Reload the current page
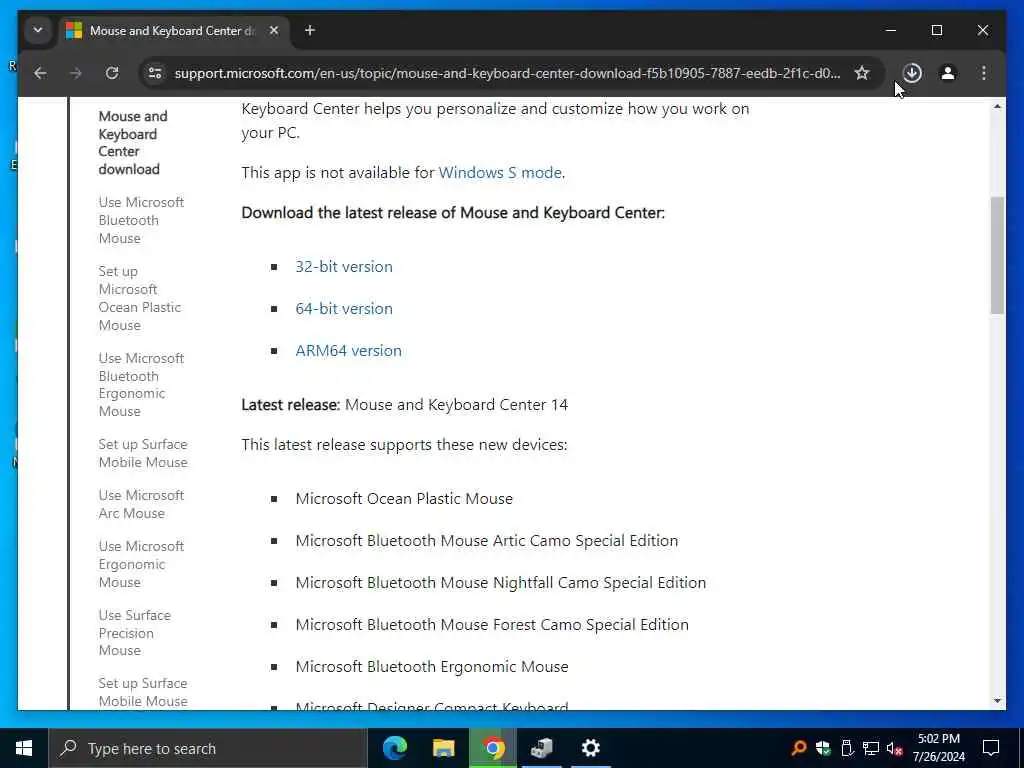 [x=112, y=73]
